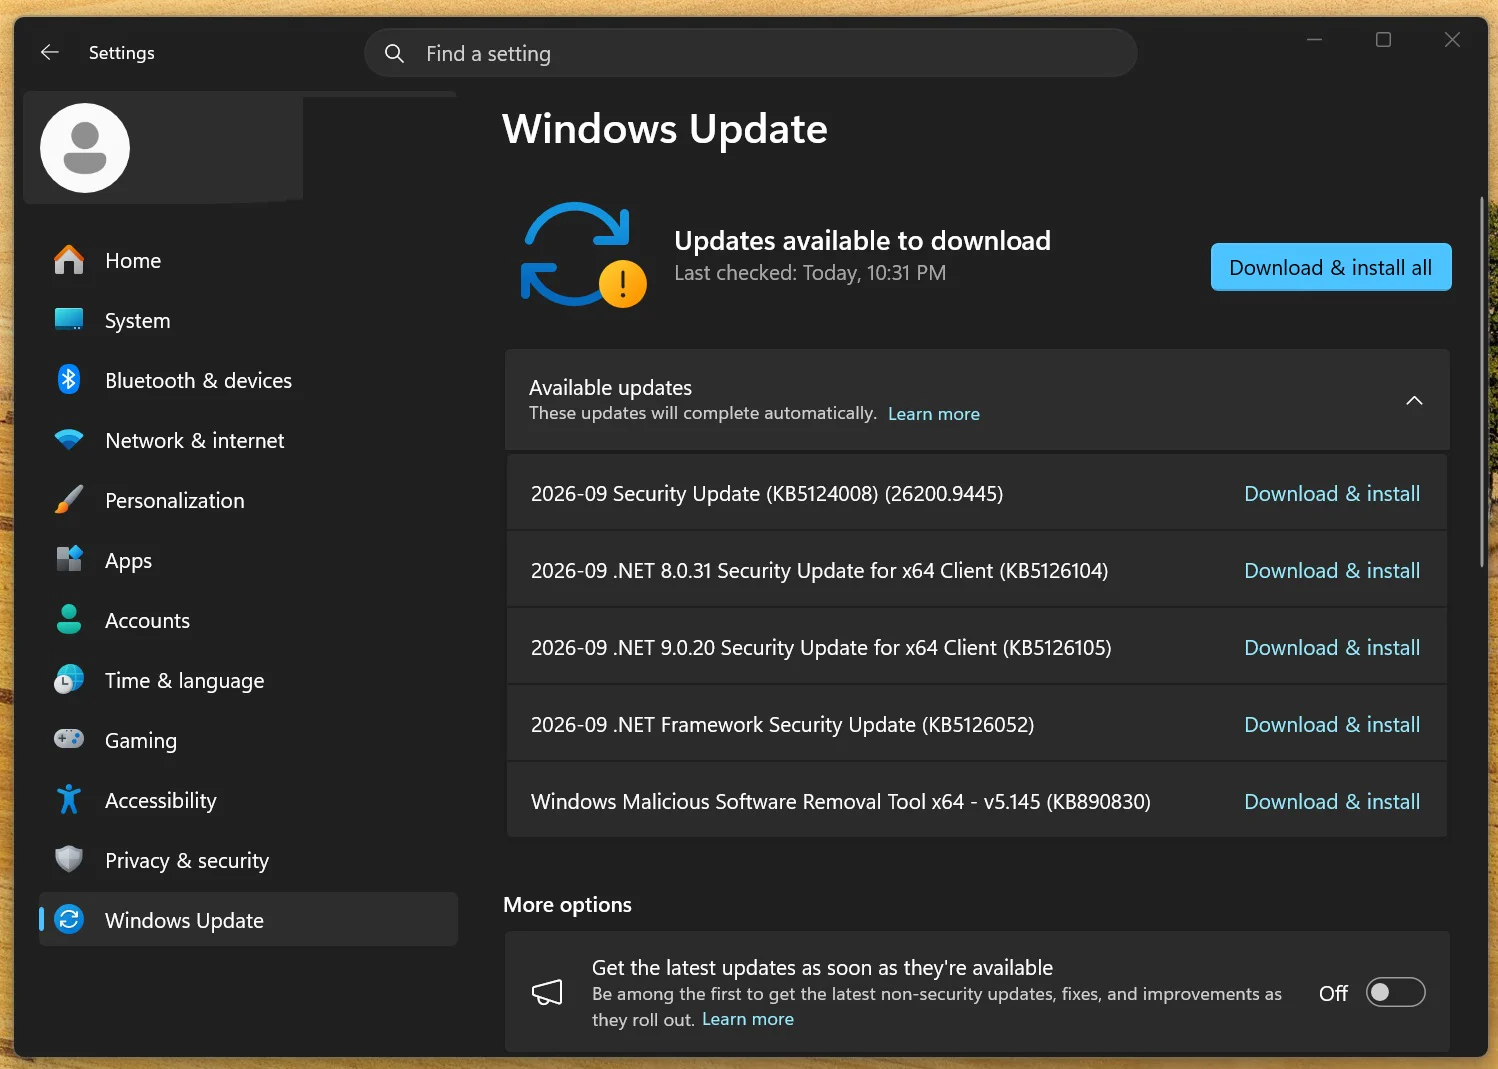
Task: Open the Personalization label in sidebar
Action: [175, 501]
